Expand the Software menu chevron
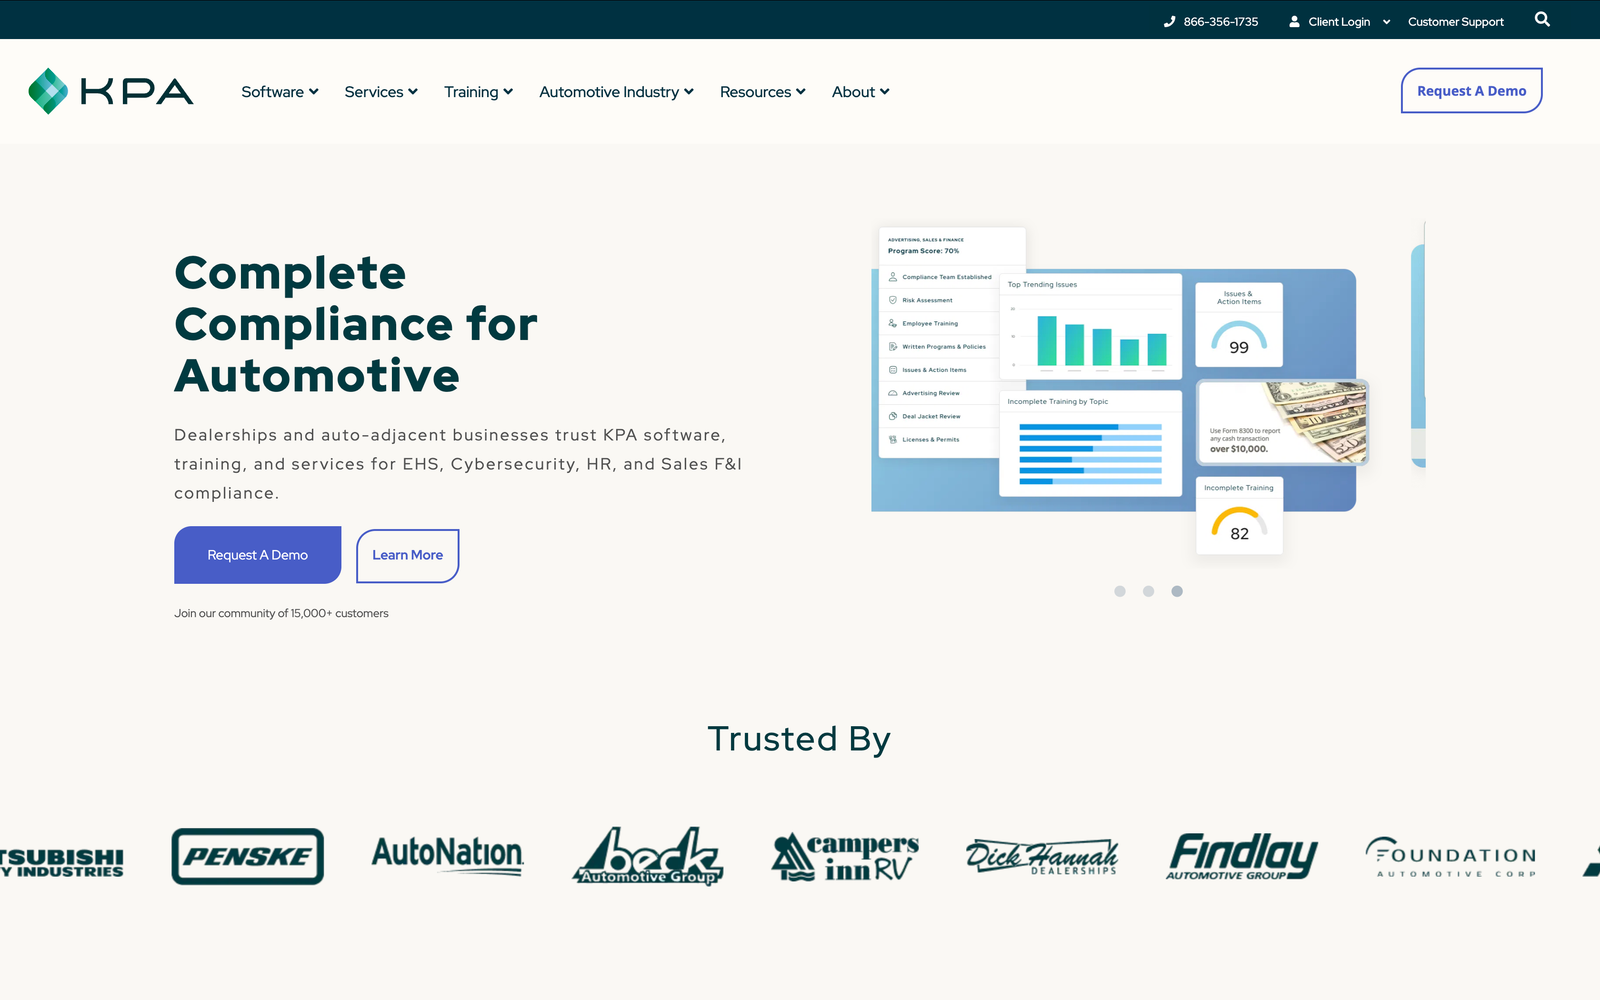The height and width of the screenshot is (1000, 1600). 314,91
